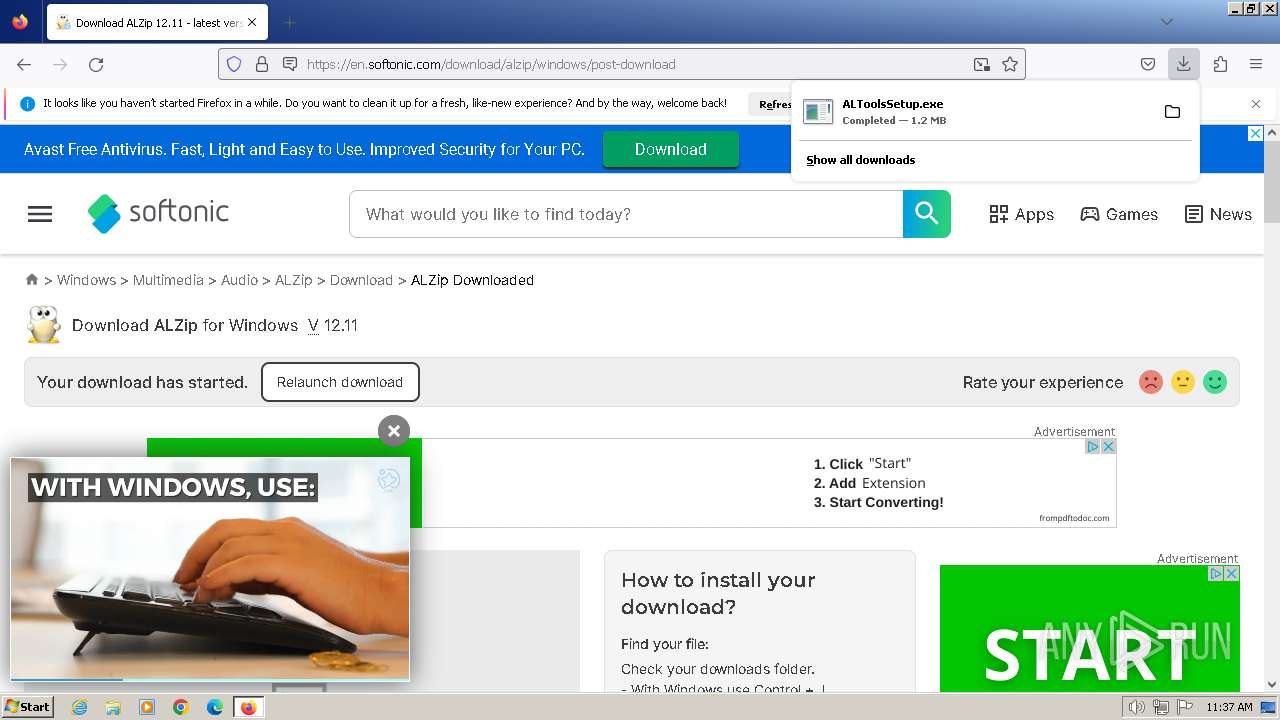
Task: Open the Games section
Action: (x=1119, y=214)
